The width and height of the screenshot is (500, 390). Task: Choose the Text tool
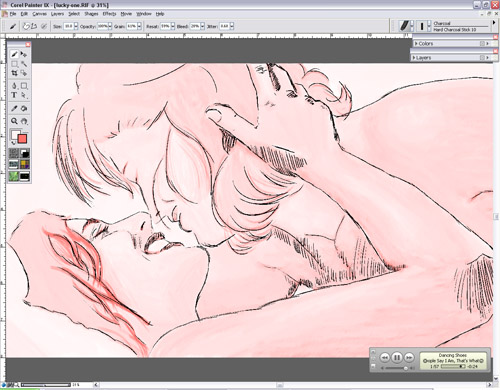[x=14, y=95]
